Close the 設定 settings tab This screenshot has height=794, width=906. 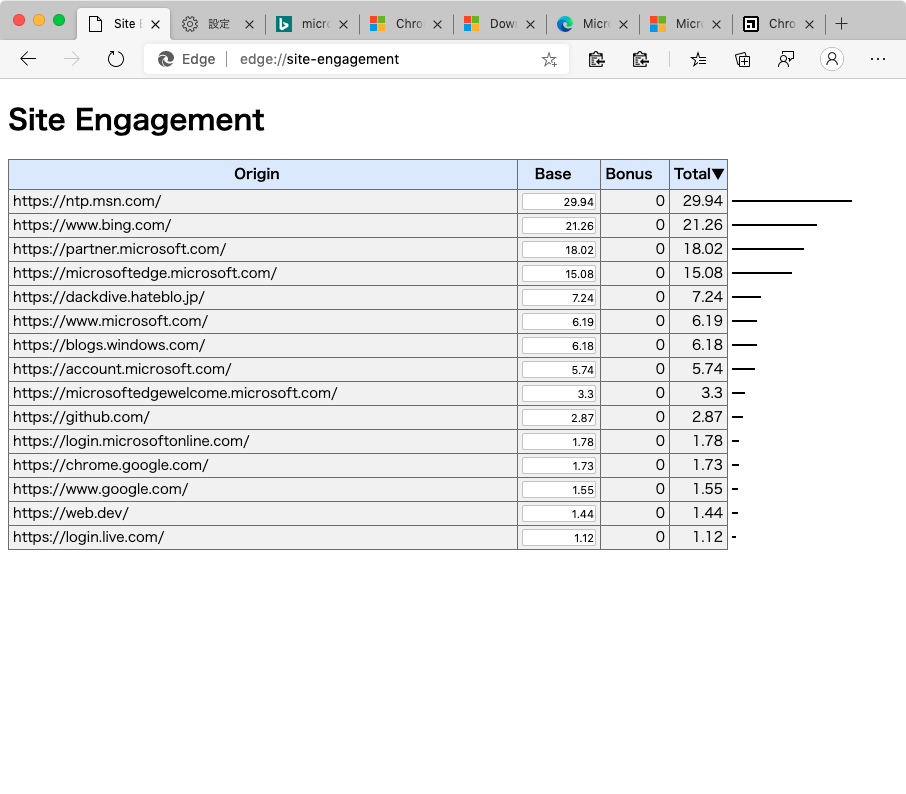[249, 24]
